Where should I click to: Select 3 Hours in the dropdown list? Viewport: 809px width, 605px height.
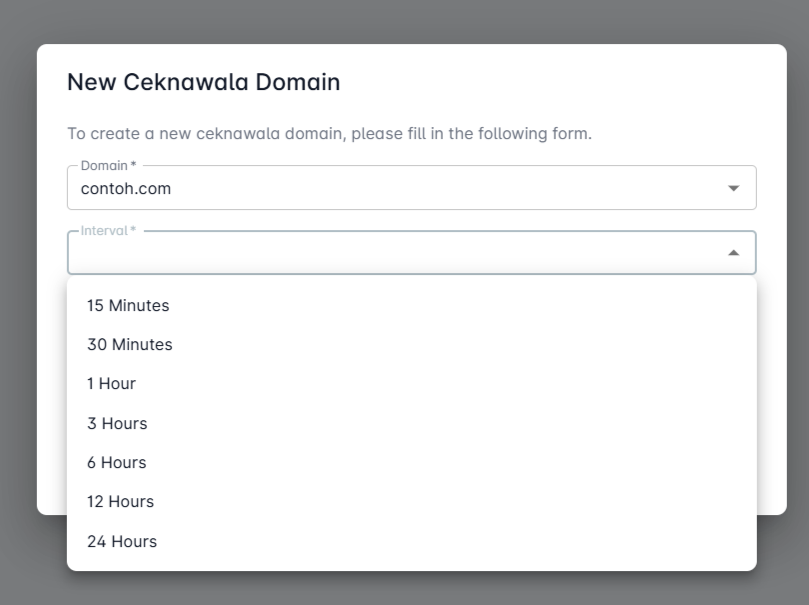pyautogui.click(x=117, y=424)
